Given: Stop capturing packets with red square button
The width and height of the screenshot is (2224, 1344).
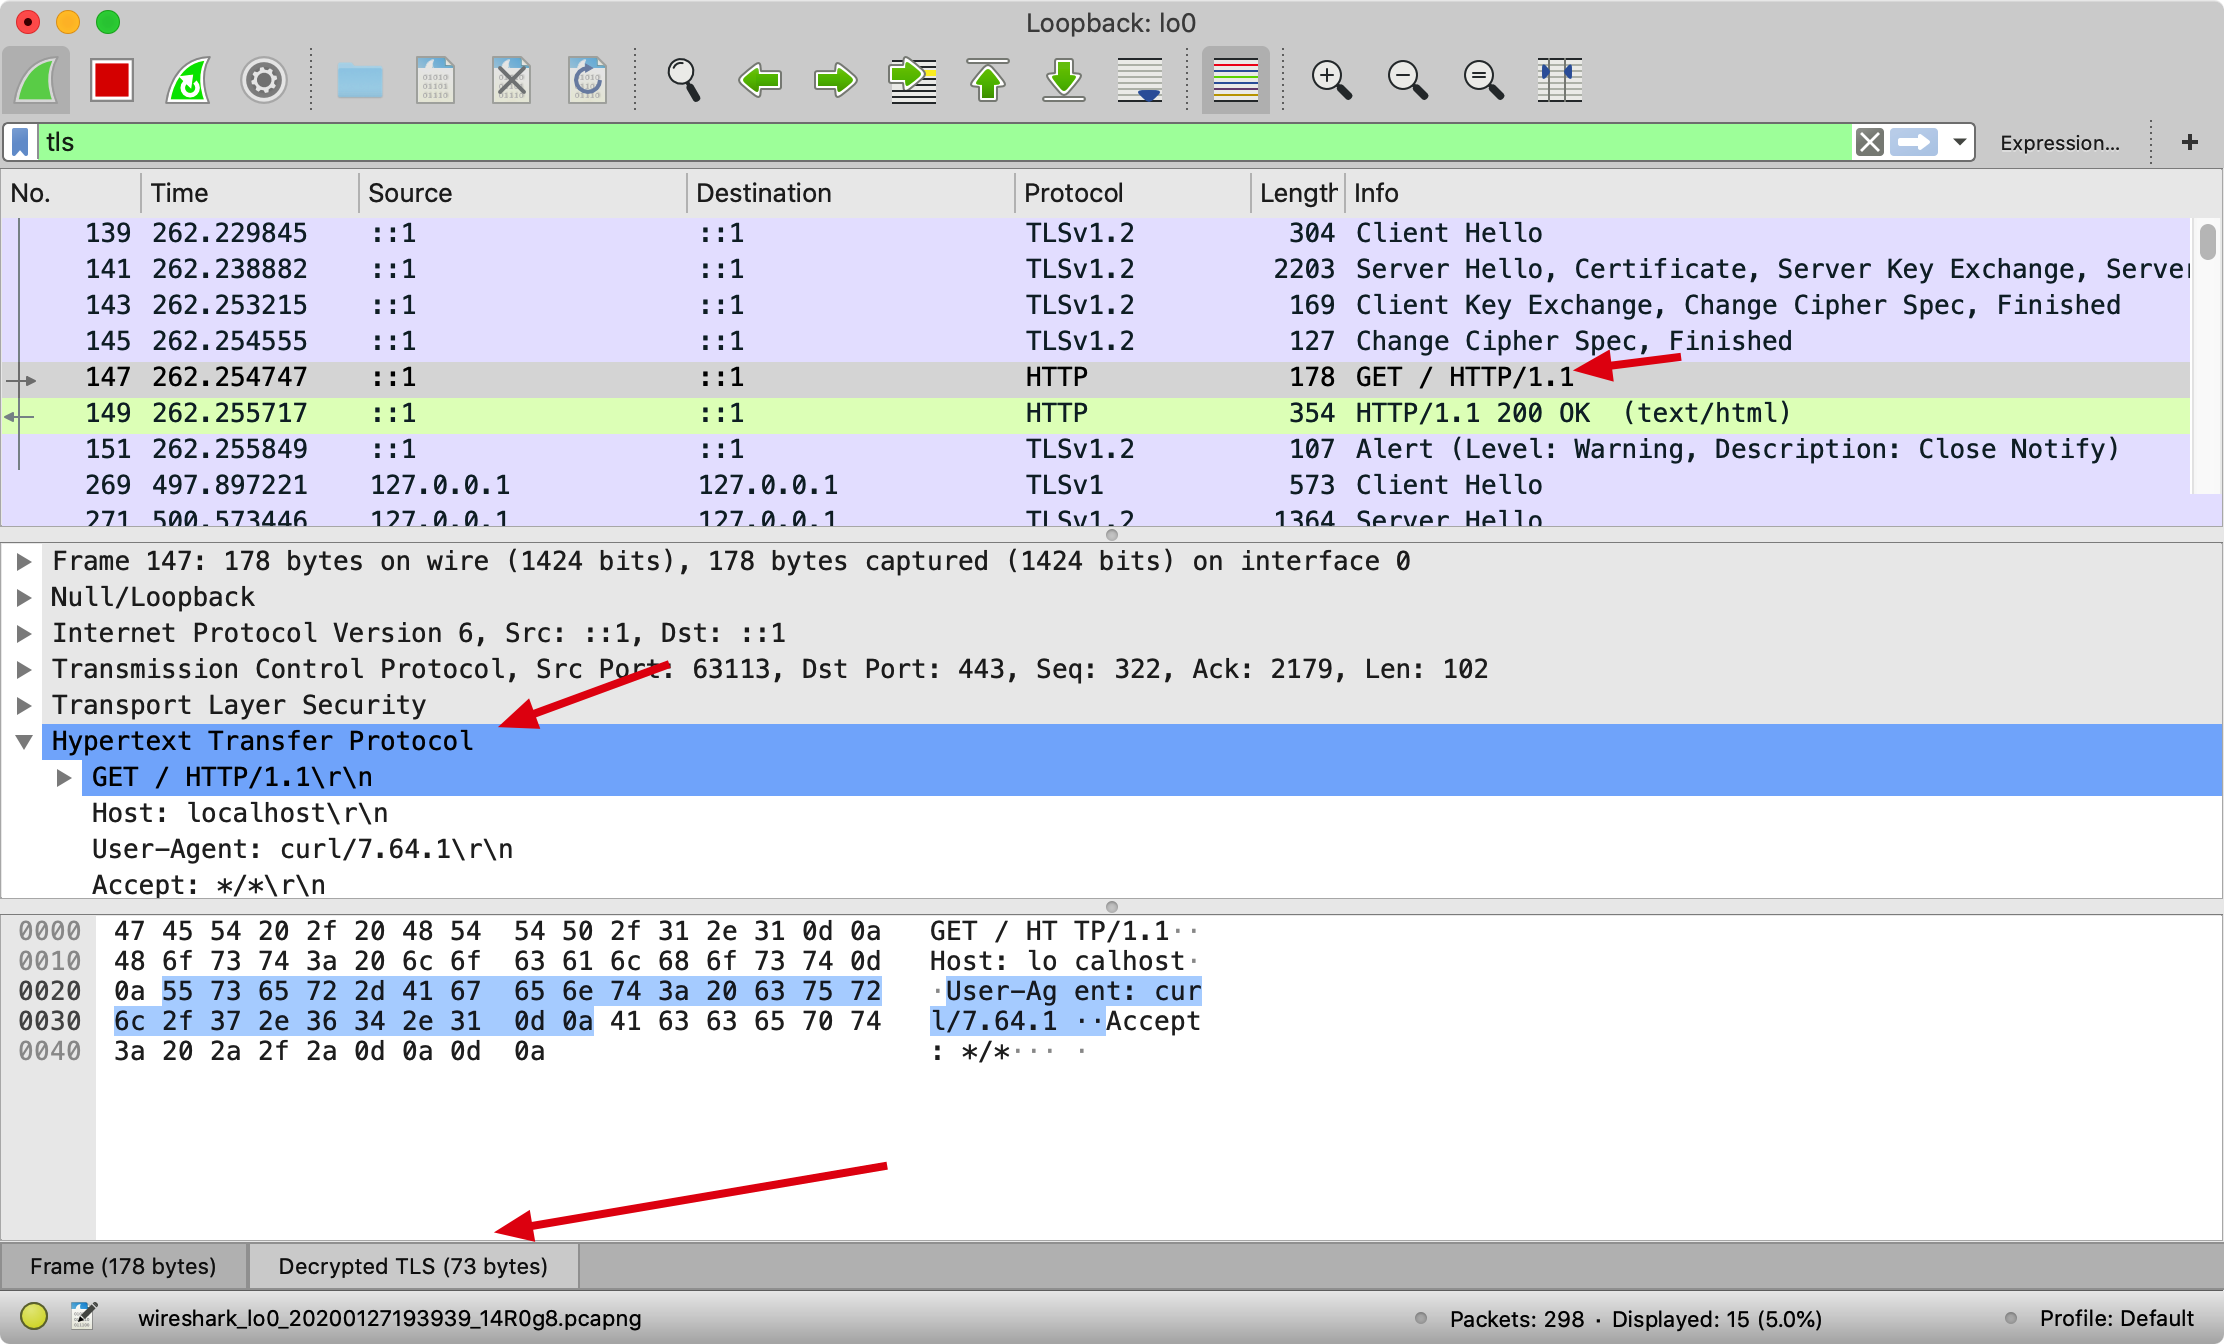Looking at the screenshot, I should (111, 80).
